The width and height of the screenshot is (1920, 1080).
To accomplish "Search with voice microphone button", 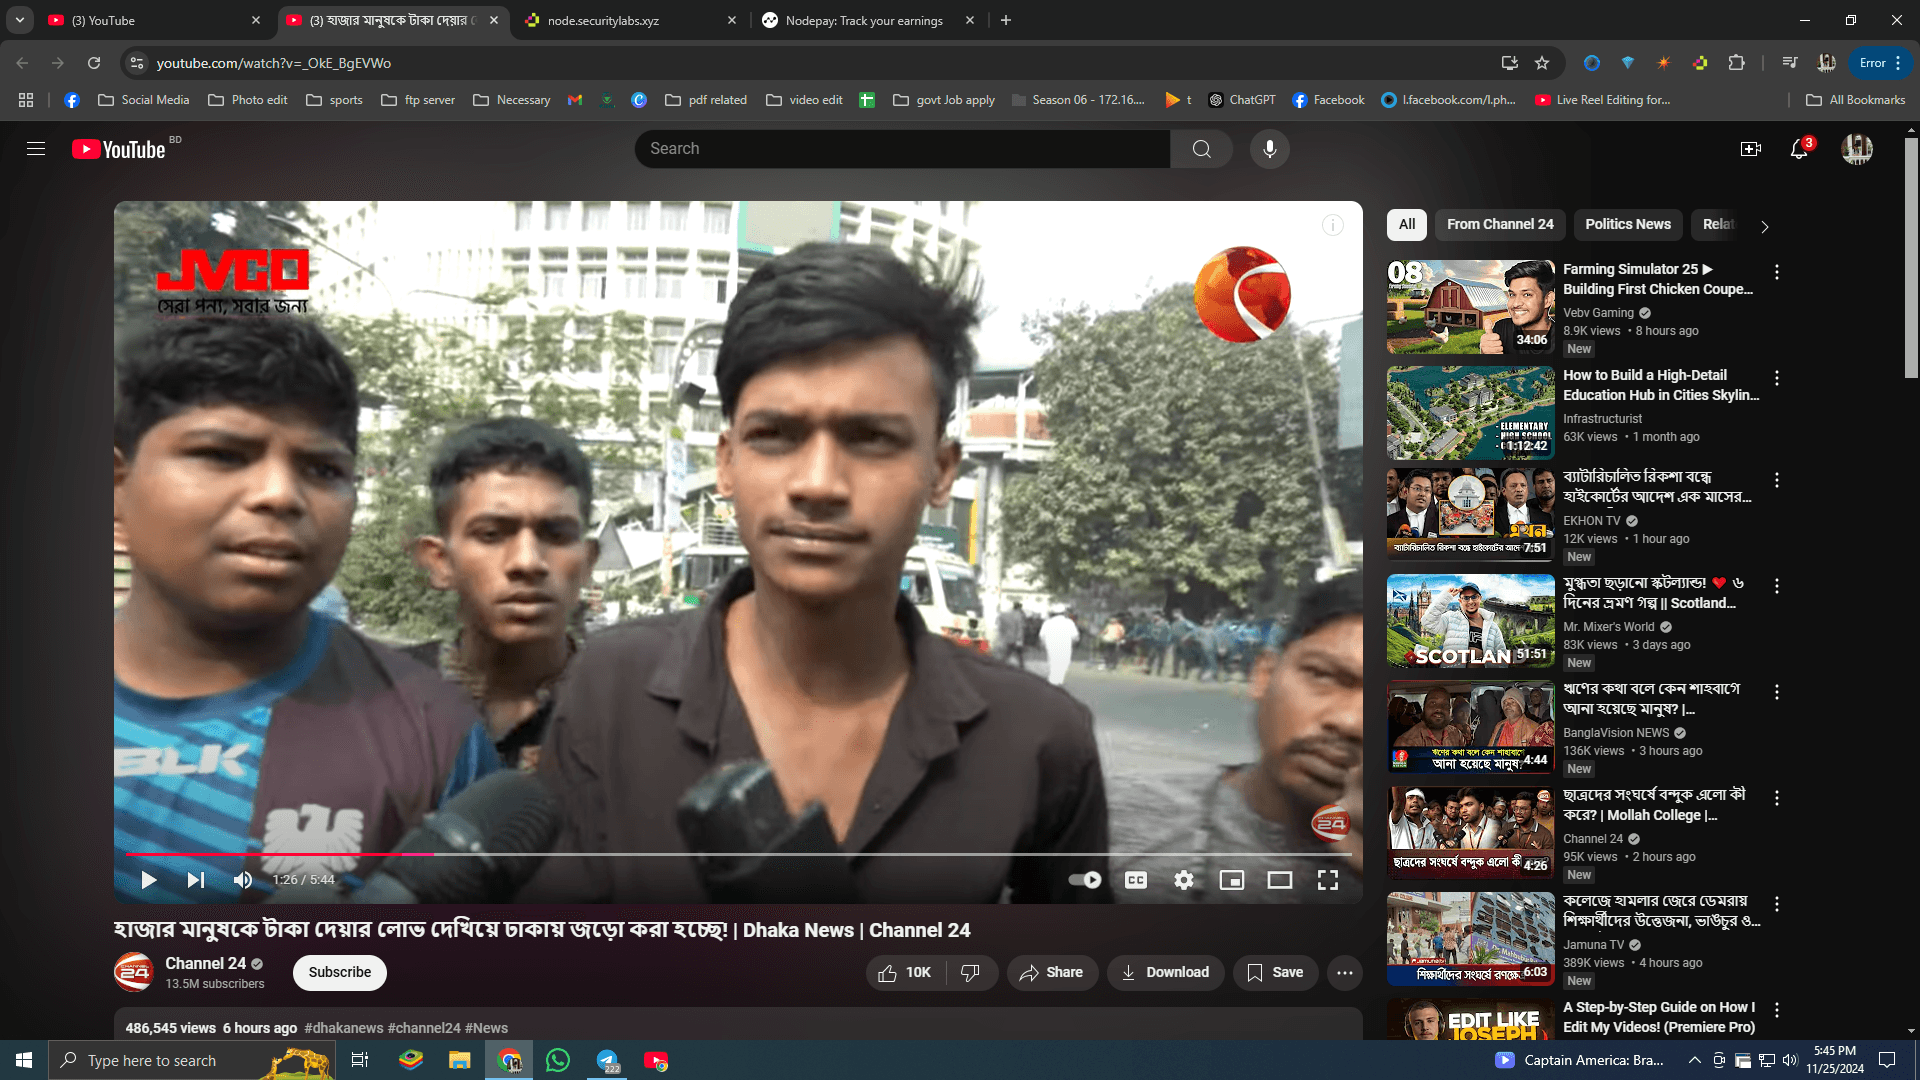I will (x=1270, y=149).
